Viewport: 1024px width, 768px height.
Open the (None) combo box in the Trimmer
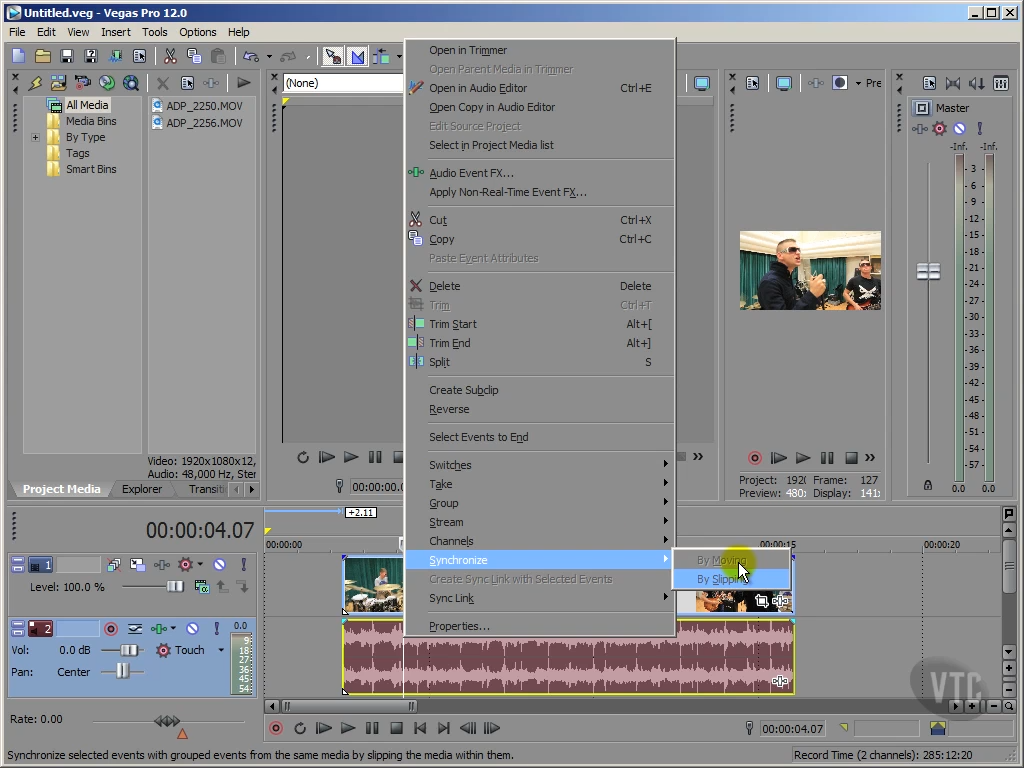point(344,83)
